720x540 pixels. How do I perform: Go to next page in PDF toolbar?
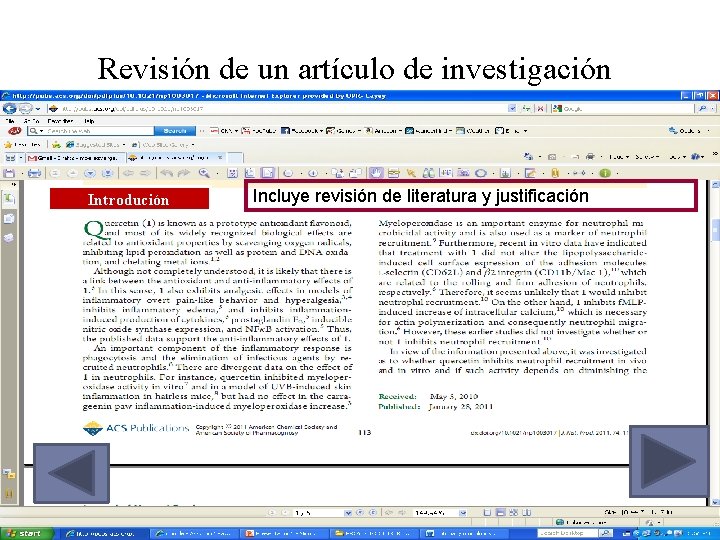pyautogui.click(x=90, y=173)
